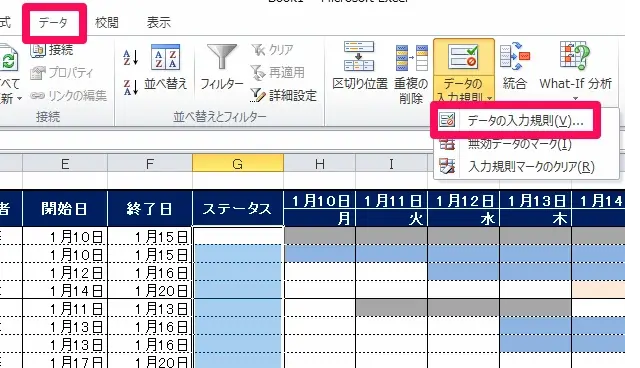Expand the データの入力規則 dropdown arrow
Screen dimensions: 640x368
489,98
